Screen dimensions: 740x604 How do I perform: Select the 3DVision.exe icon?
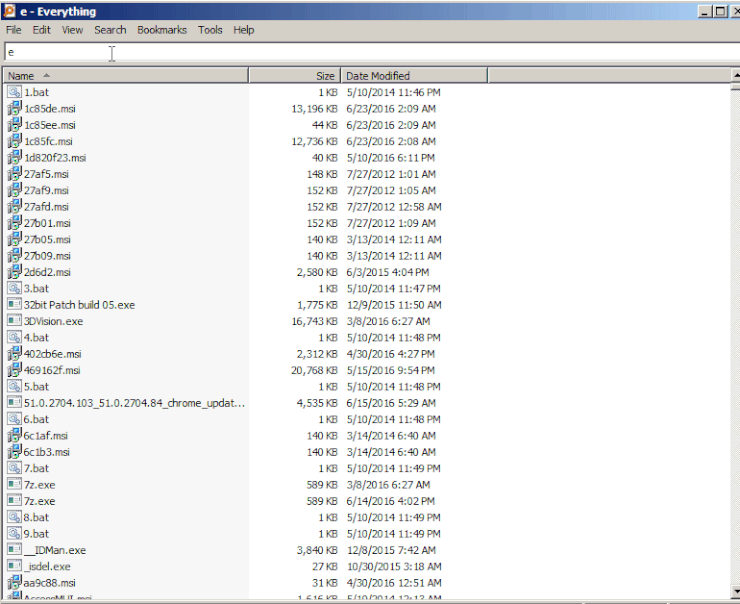click(x=15, y=321)
